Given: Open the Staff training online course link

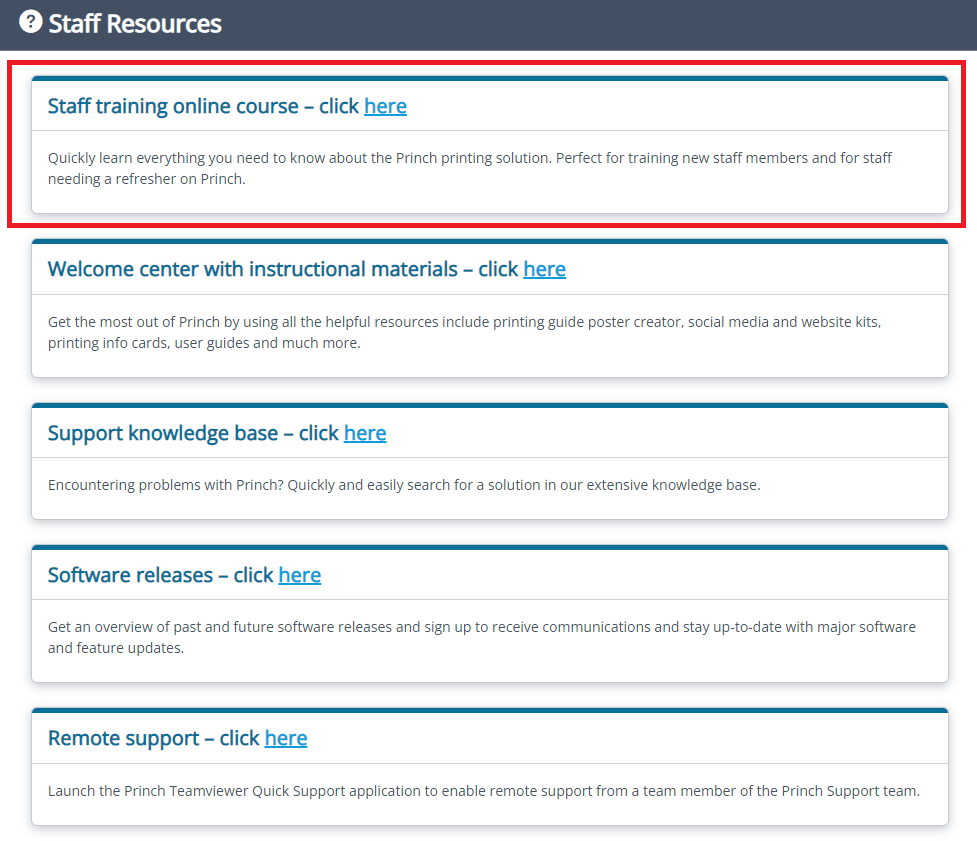Looking at the screenshot, I should pyautogui.click(x=385, y=107).
